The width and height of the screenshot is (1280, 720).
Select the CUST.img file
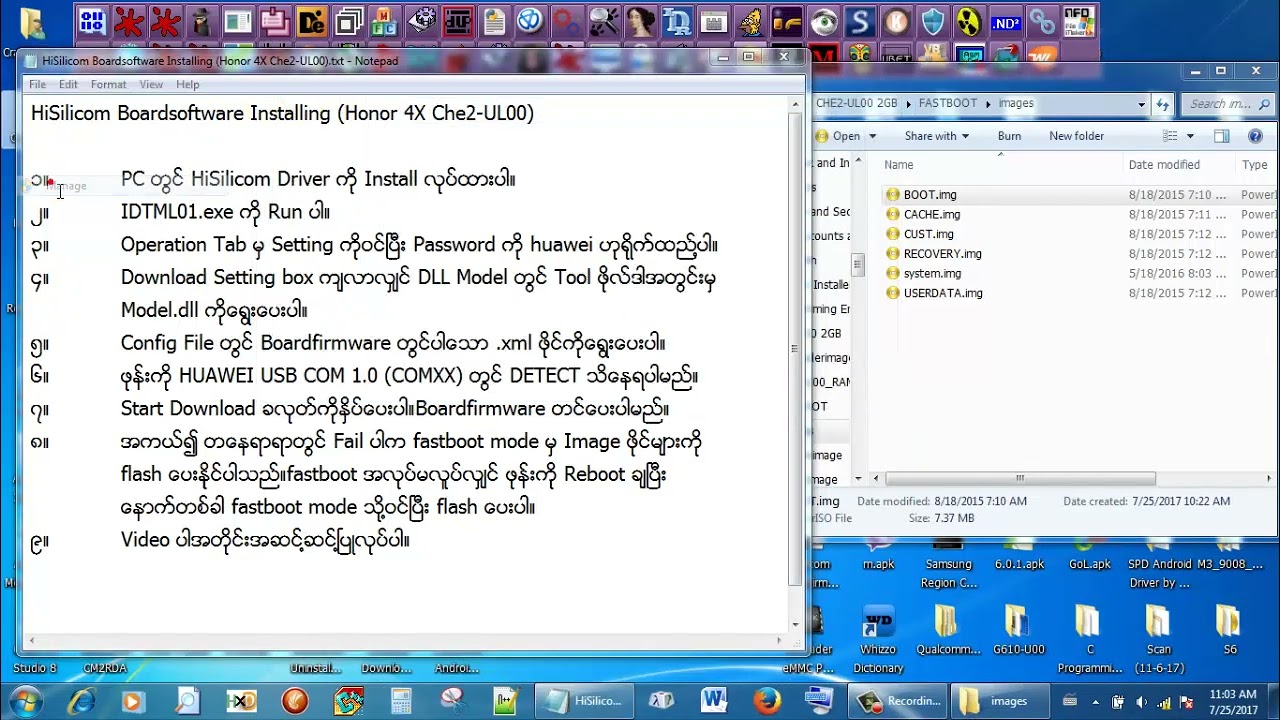click(x=928, y=234)
